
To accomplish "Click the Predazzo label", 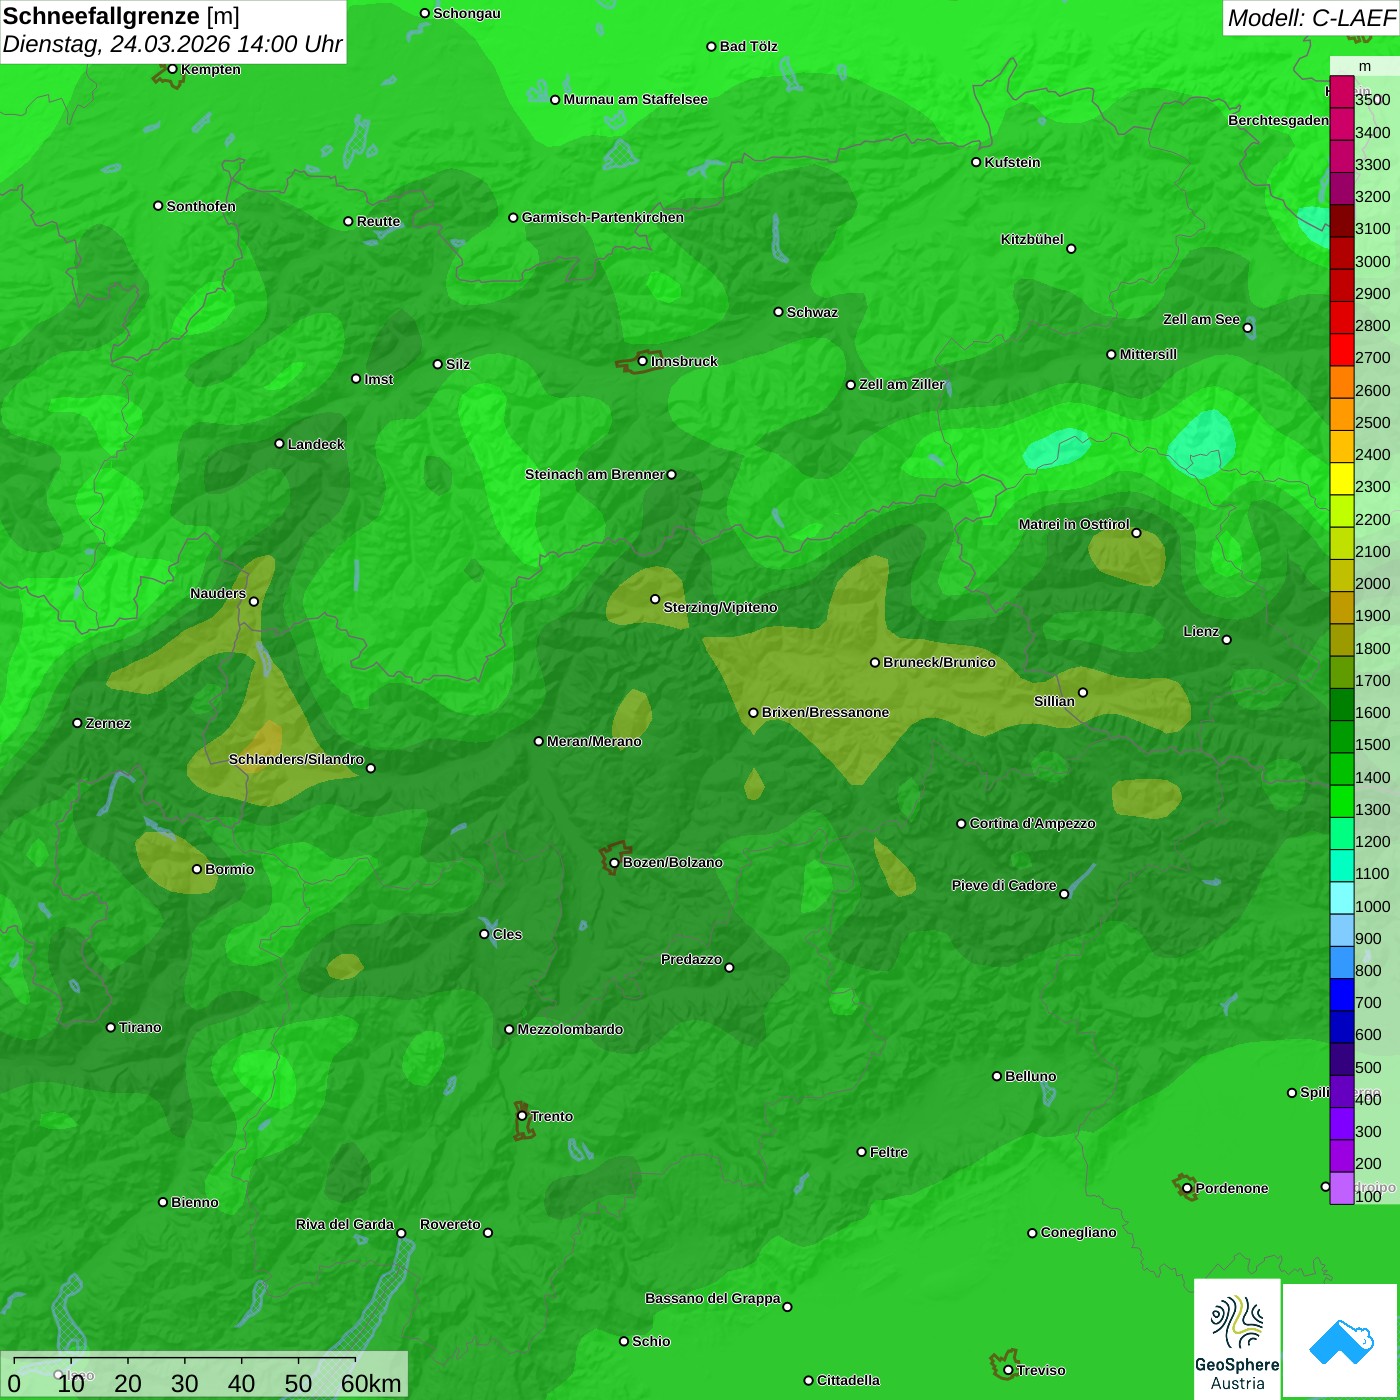I will (691, 959).
